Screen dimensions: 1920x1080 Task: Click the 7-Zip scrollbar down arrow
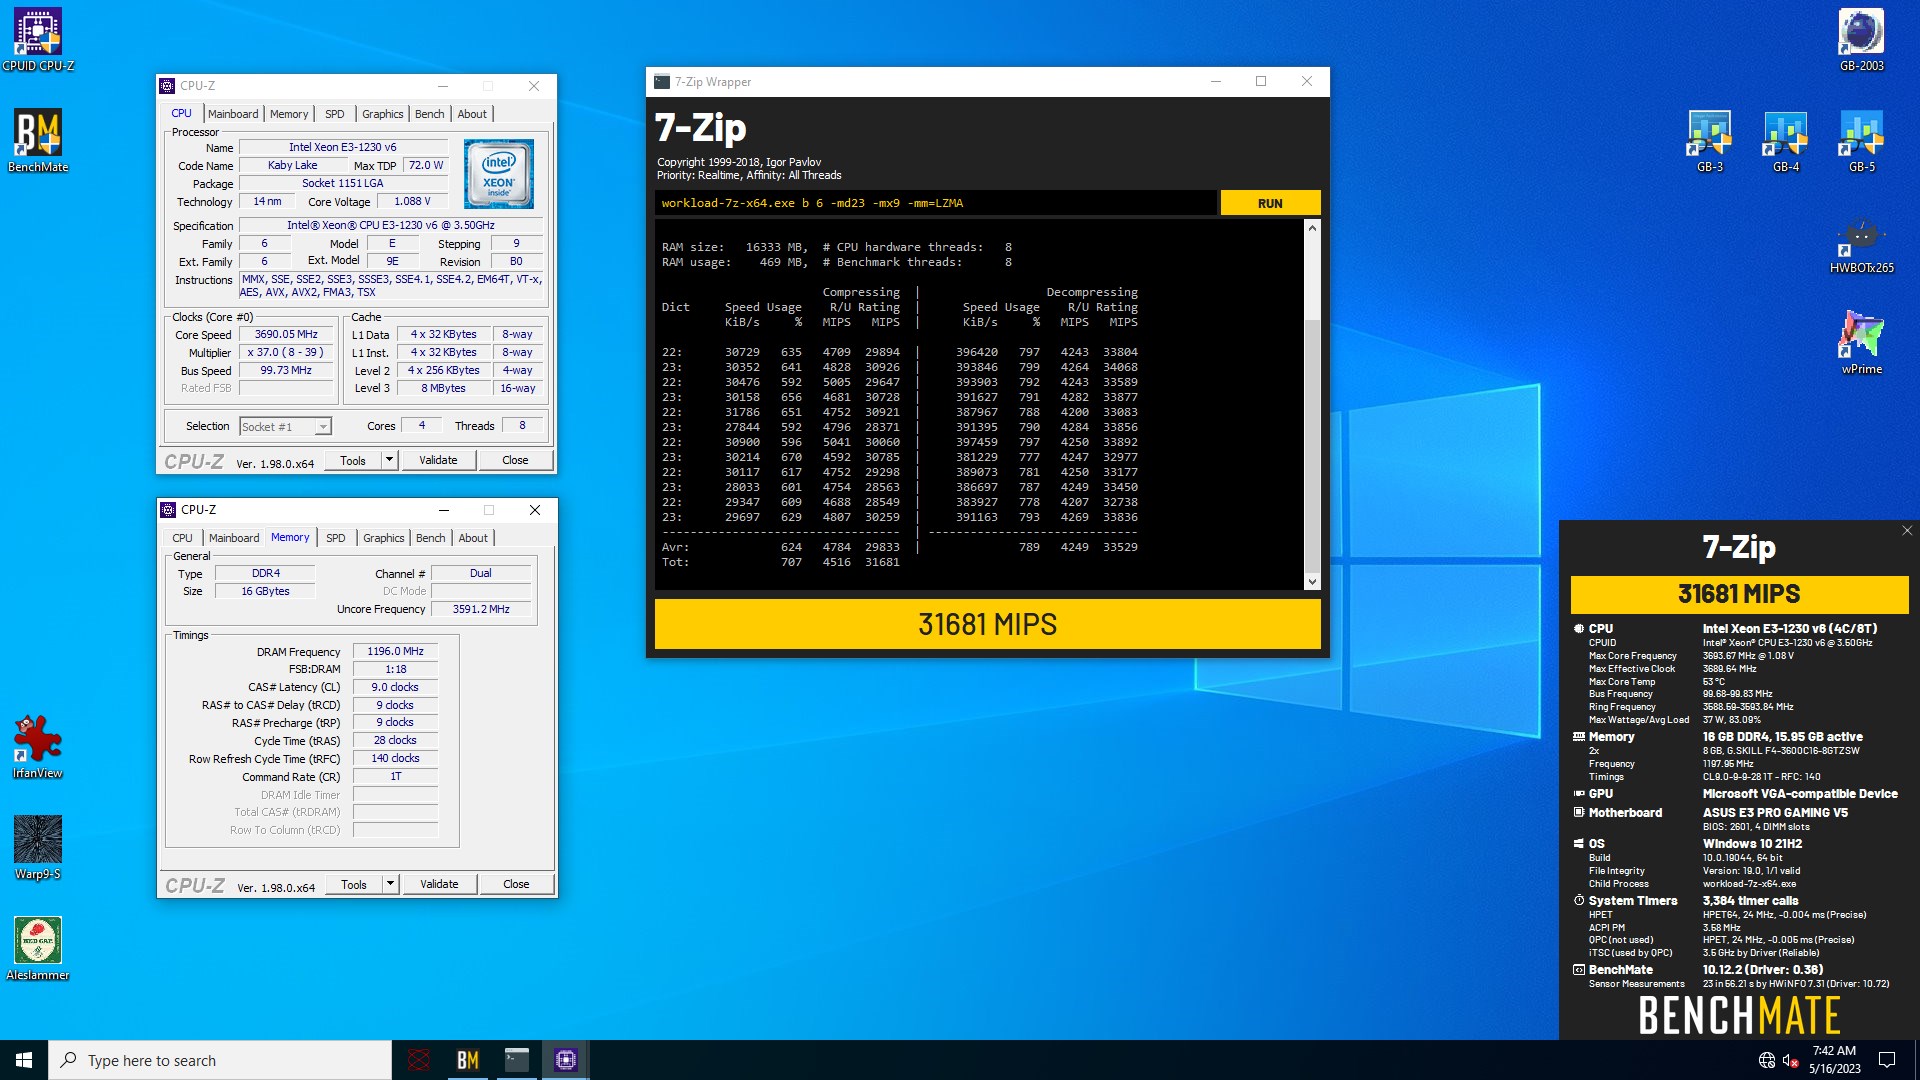coord(1312,582)
